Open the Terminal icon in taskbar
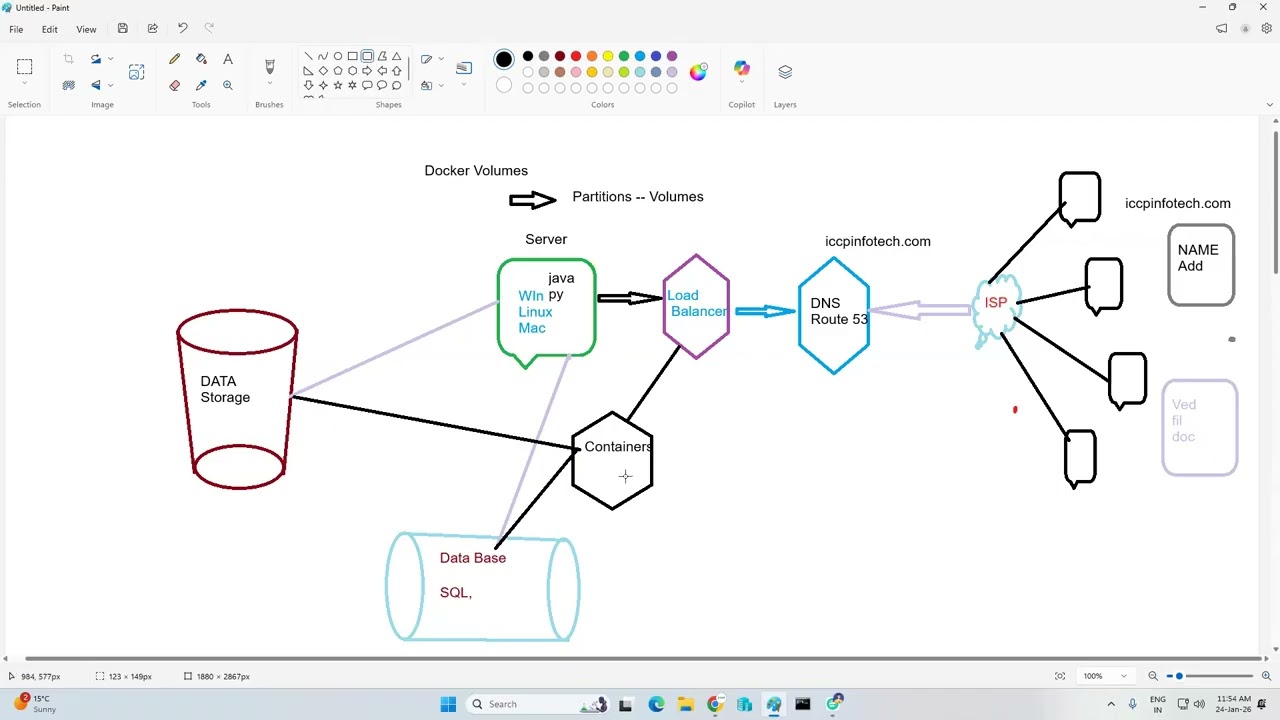1280x720 pixels. [x=803, y=704]
